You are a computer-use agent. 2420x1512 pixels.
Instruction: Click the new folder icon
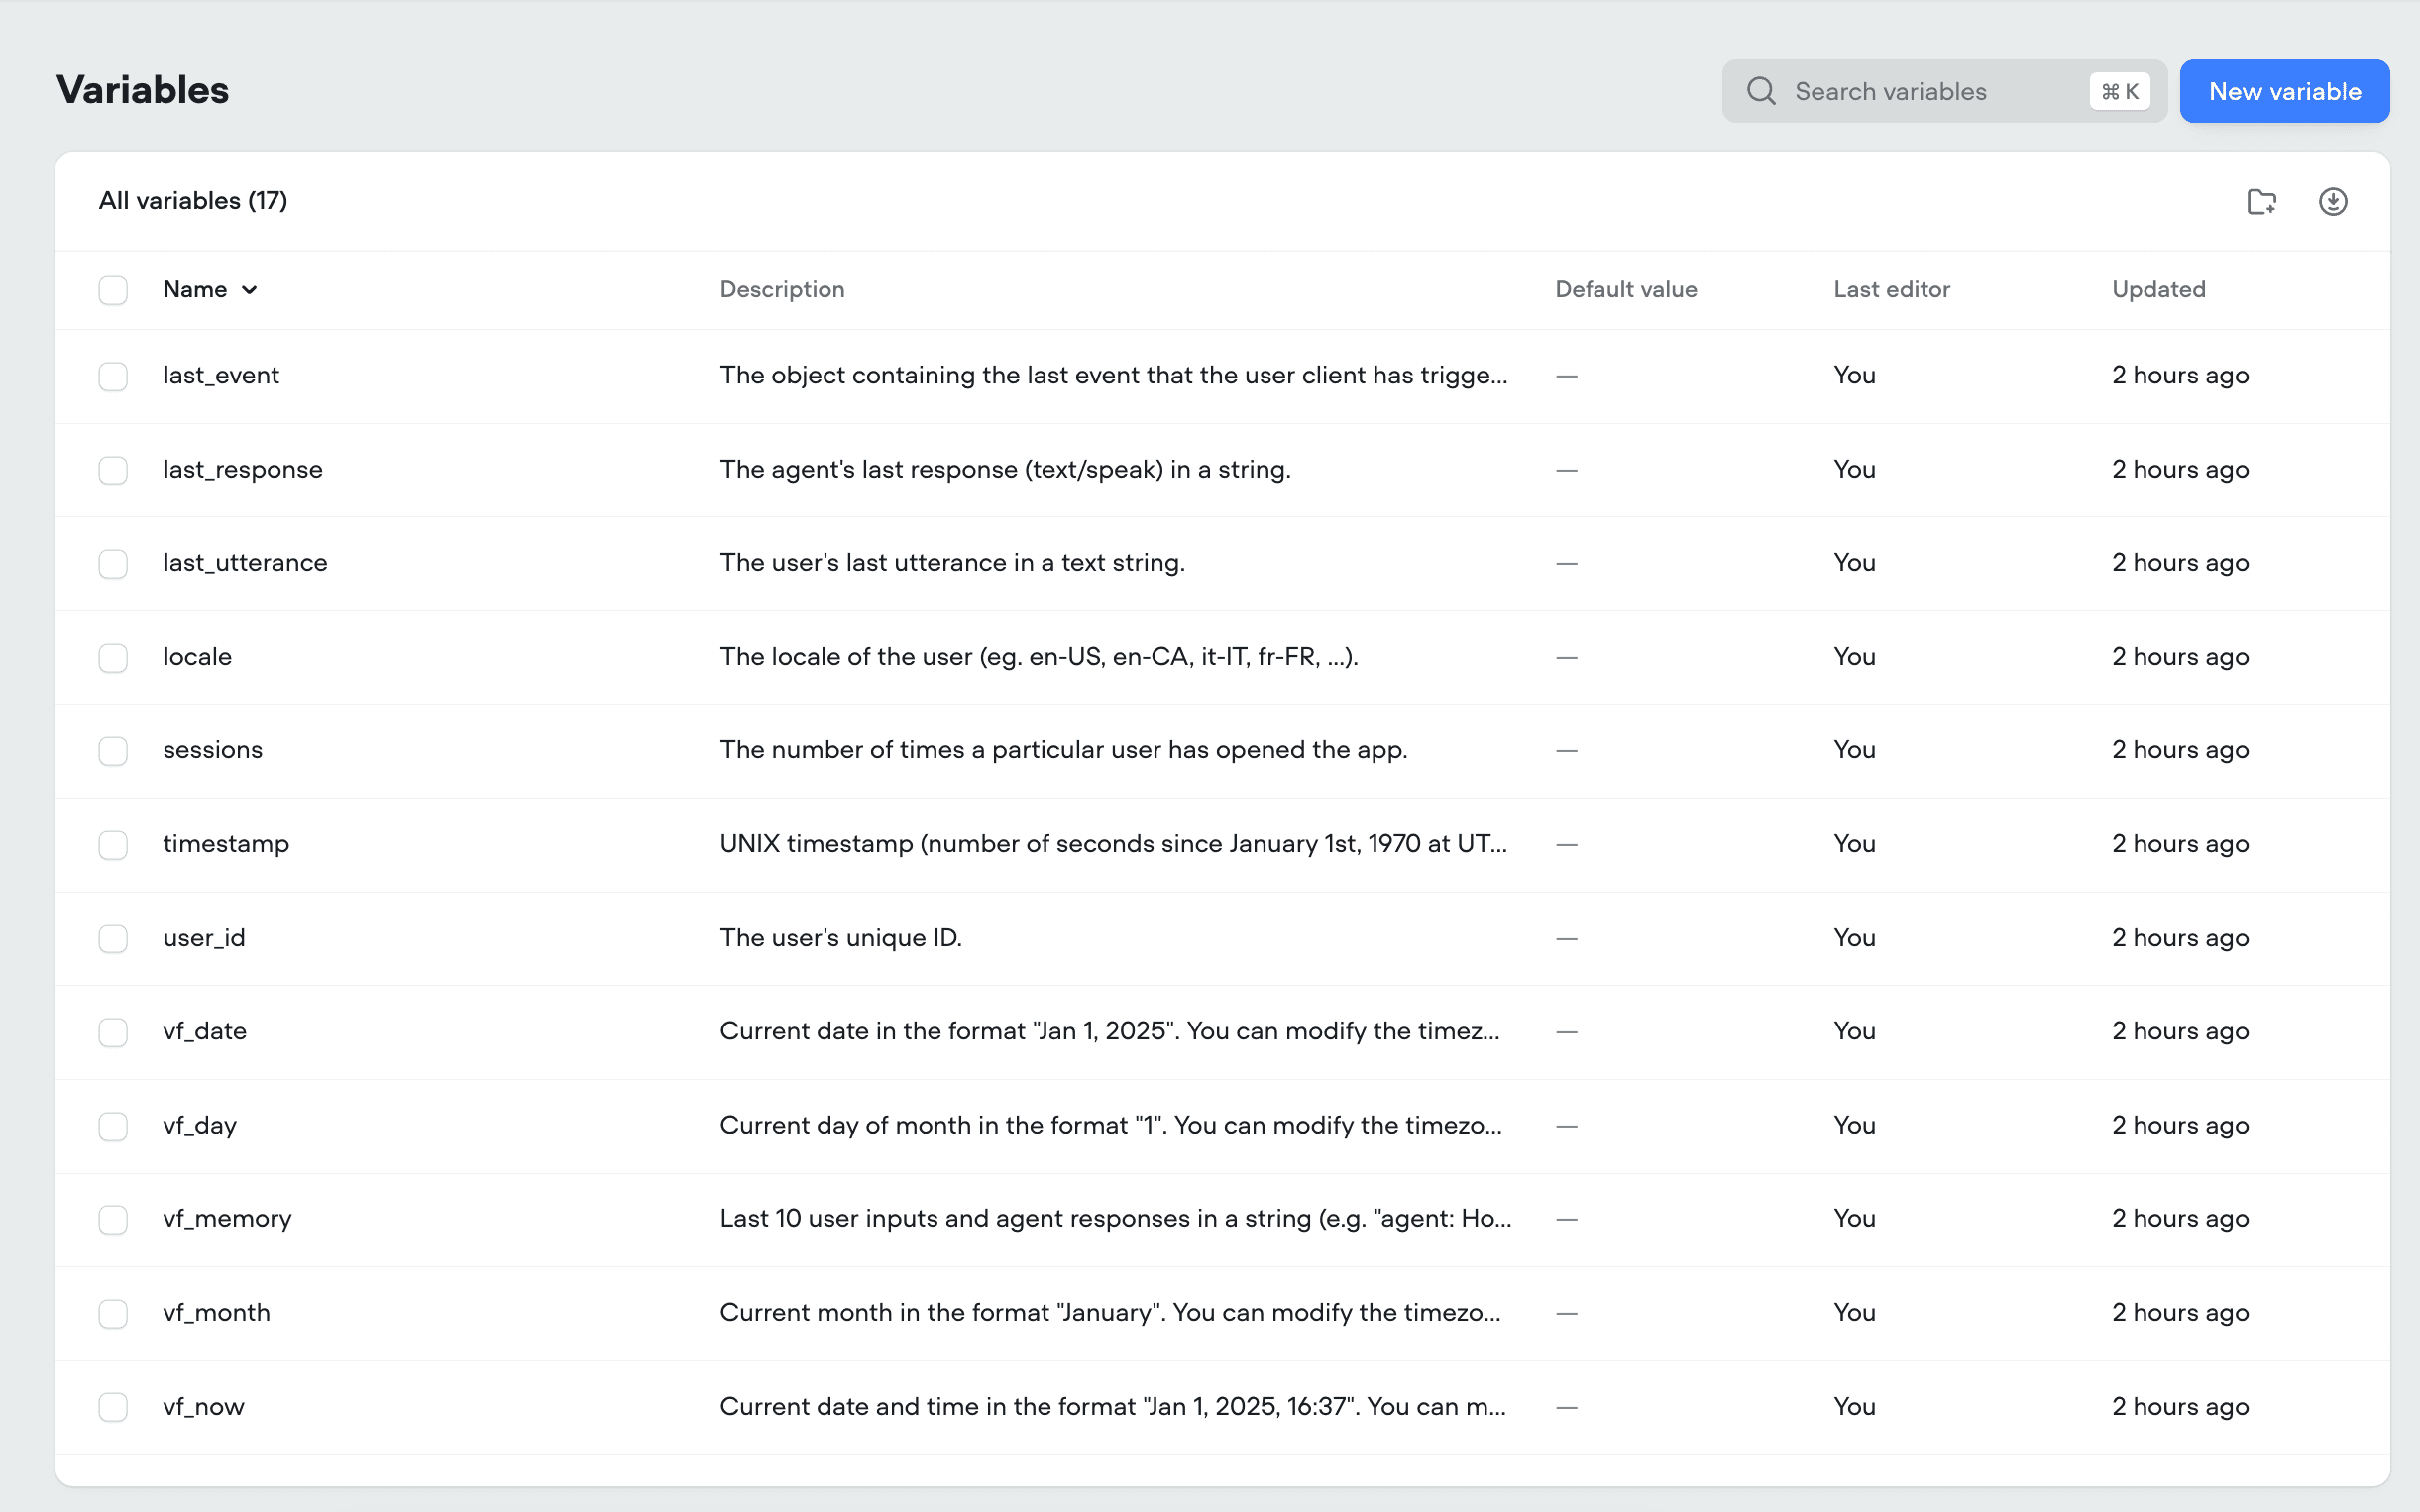point(2261,201)
